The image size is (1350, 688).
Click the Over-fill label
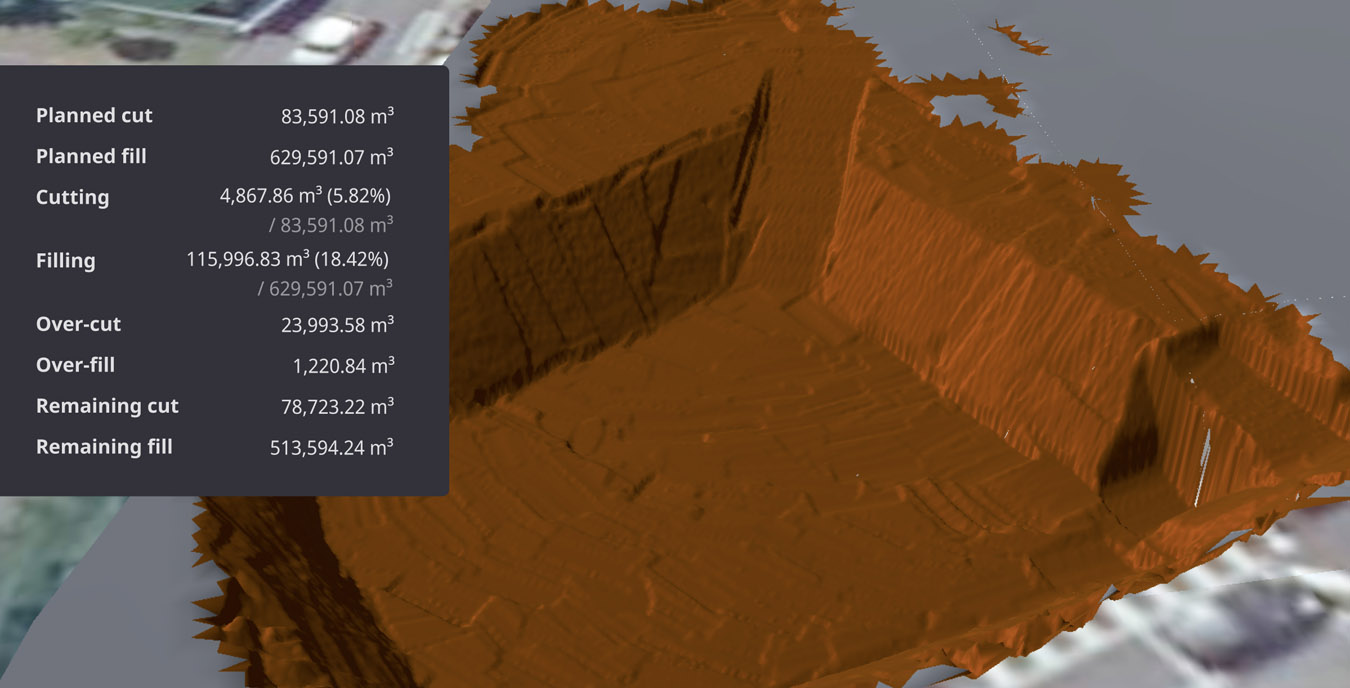[x=75, y=366]
